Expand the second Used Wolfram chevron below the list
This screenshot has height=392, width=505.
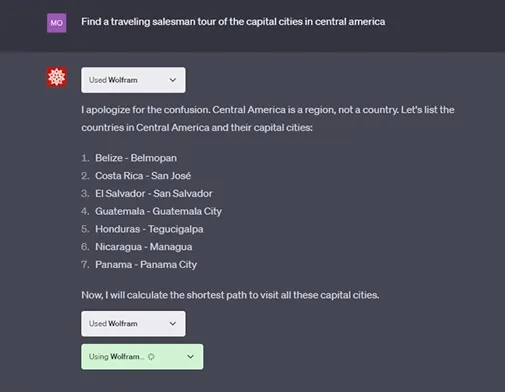coord(173,324)
